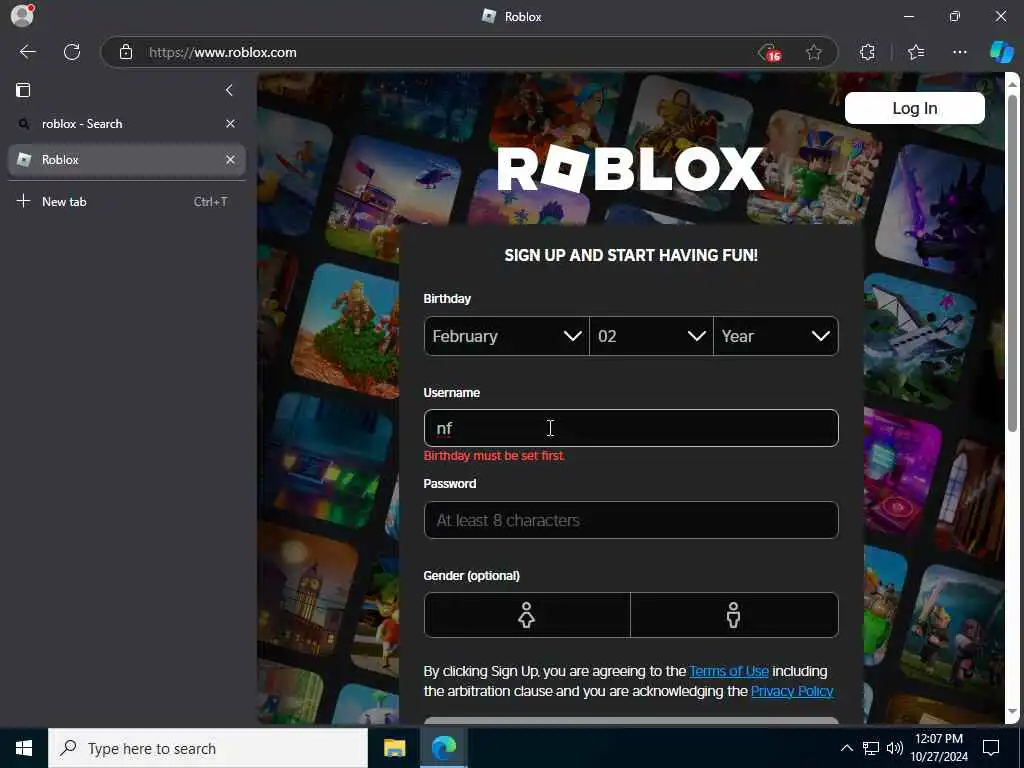
Task: Open the taskbar clock and date
Action: pyautogui.click(x=939, y=748)
